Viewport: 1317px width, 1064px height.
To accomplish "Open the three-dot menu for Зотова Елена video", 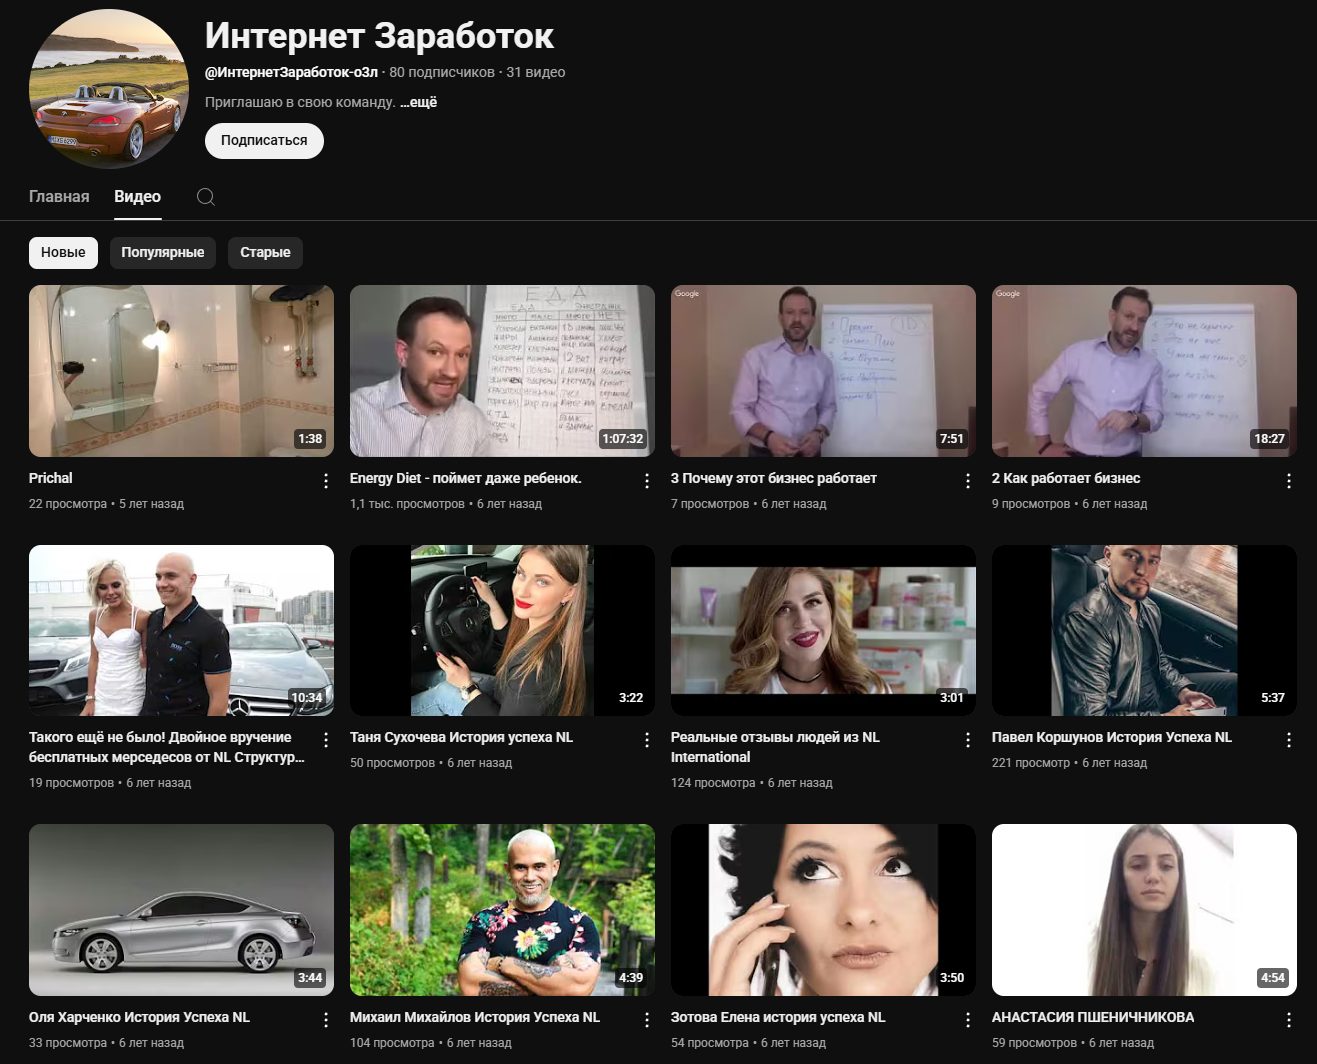I will pos(968,1020).
